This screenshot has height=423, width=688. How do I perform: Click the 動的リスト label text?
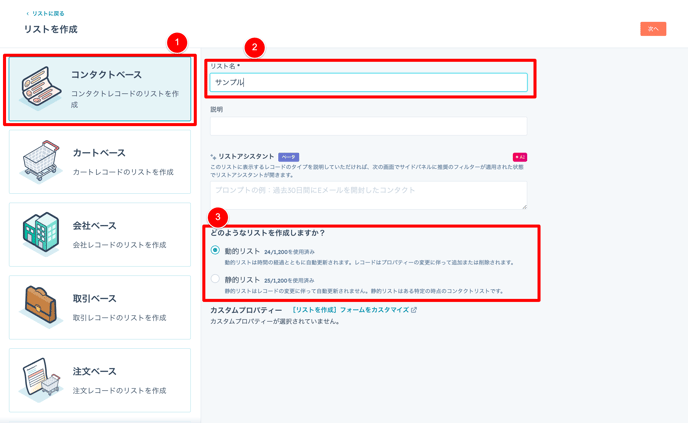click(242, 251)
